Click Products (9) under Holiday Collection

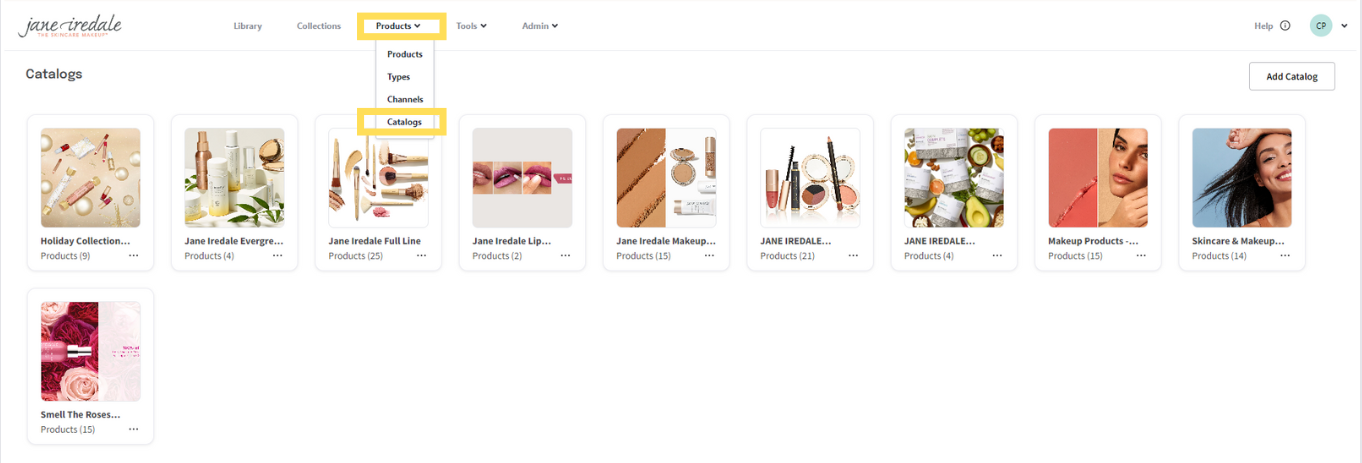[x=65, y=256]
